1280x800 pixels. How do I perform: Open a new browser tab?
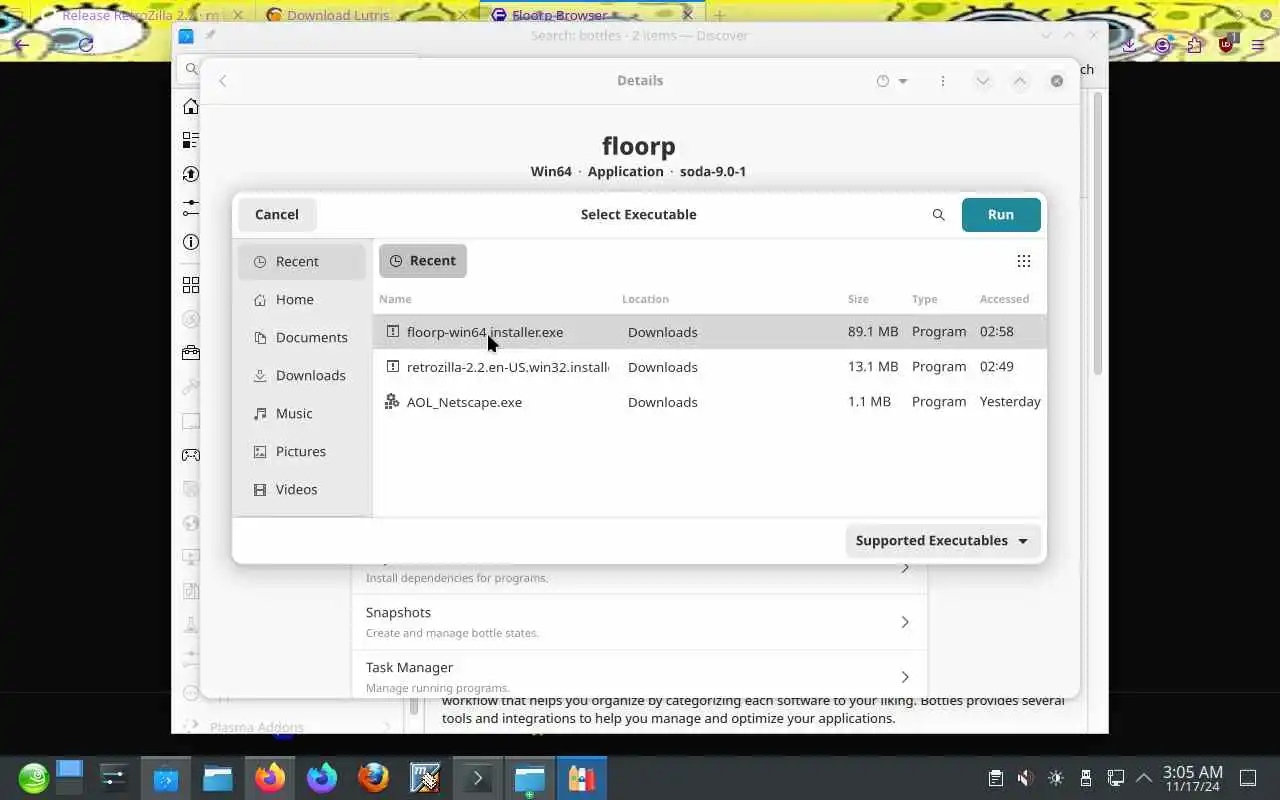click(x=719, y=15)
